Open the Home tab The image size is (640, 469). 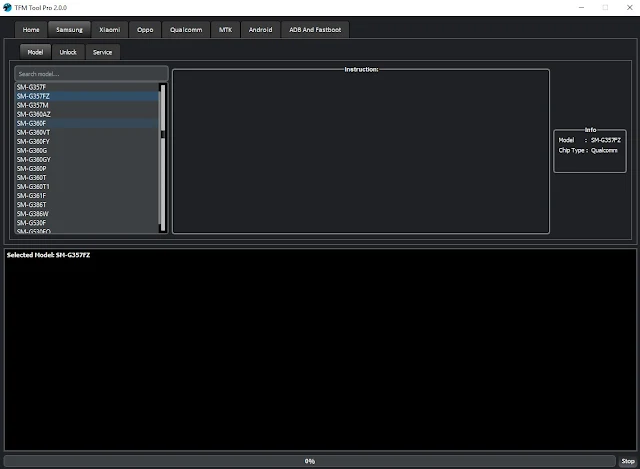tap(31, 30)
